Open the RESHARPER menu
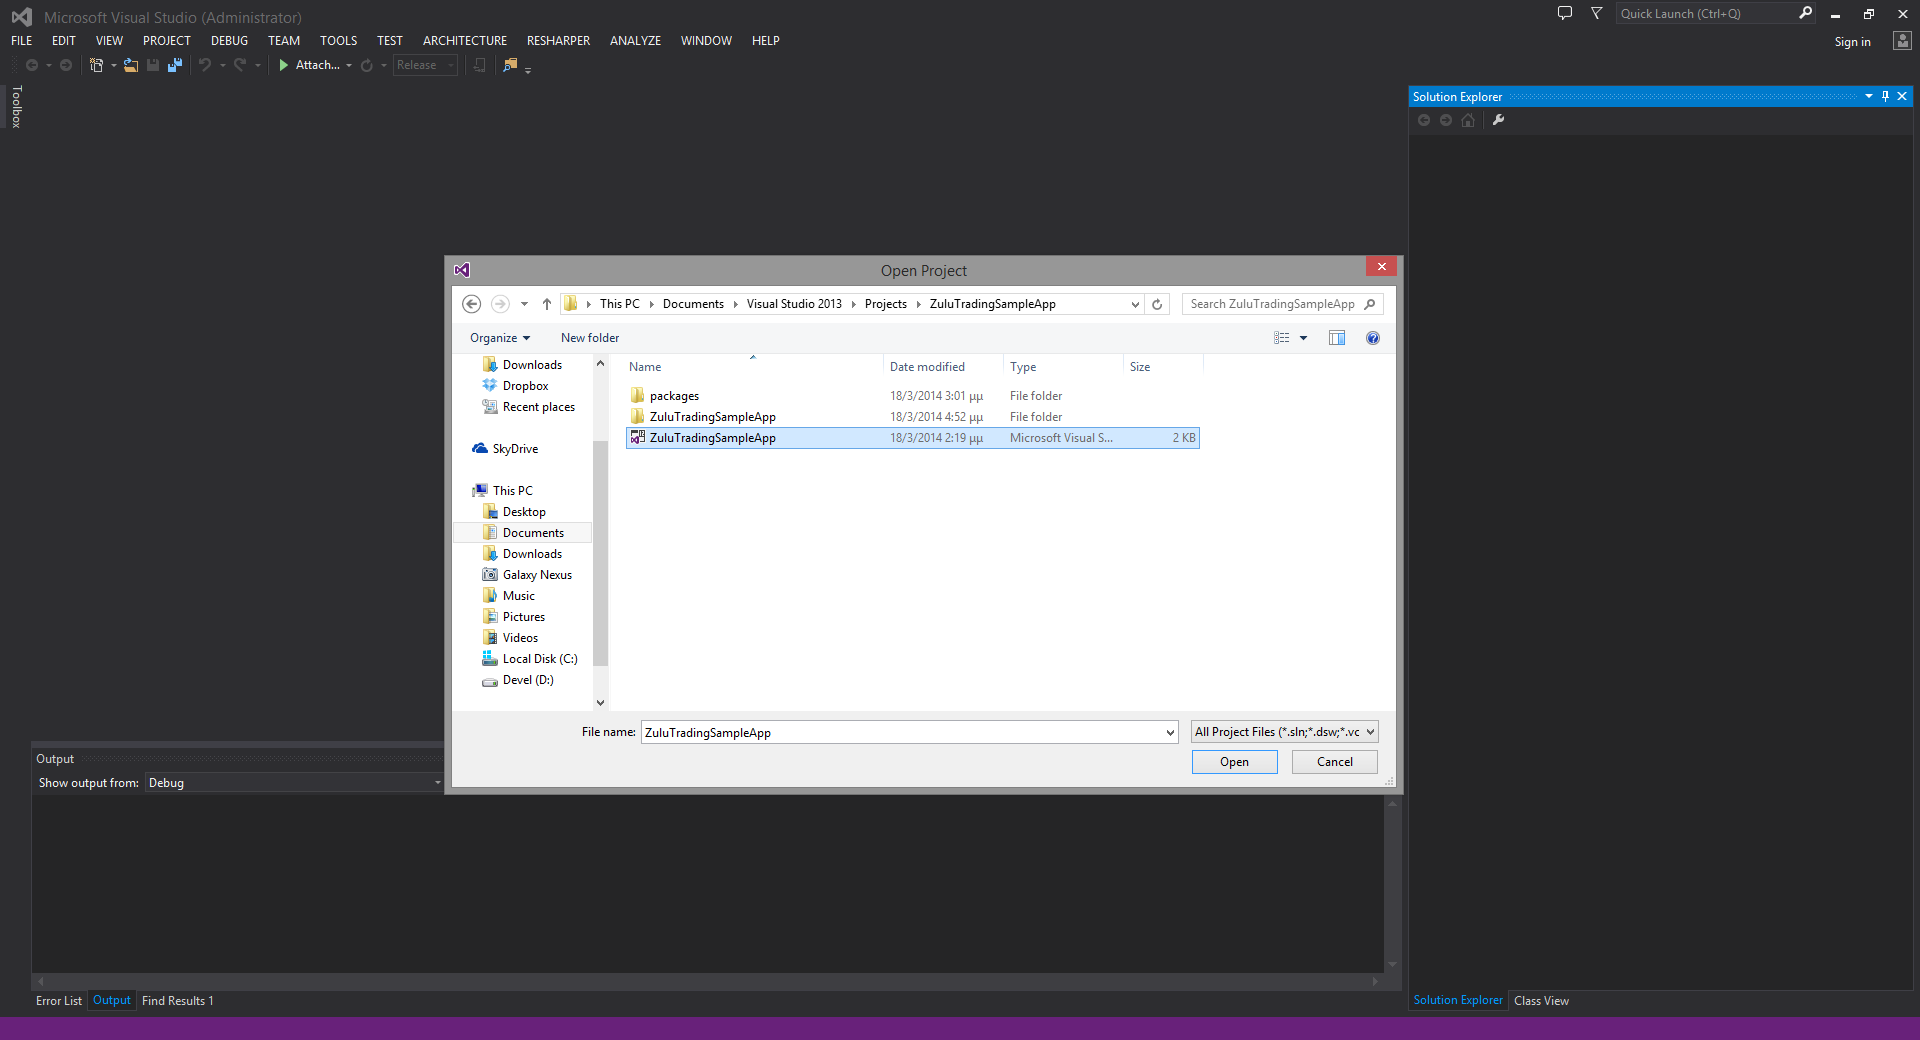 tap(558, 41)
